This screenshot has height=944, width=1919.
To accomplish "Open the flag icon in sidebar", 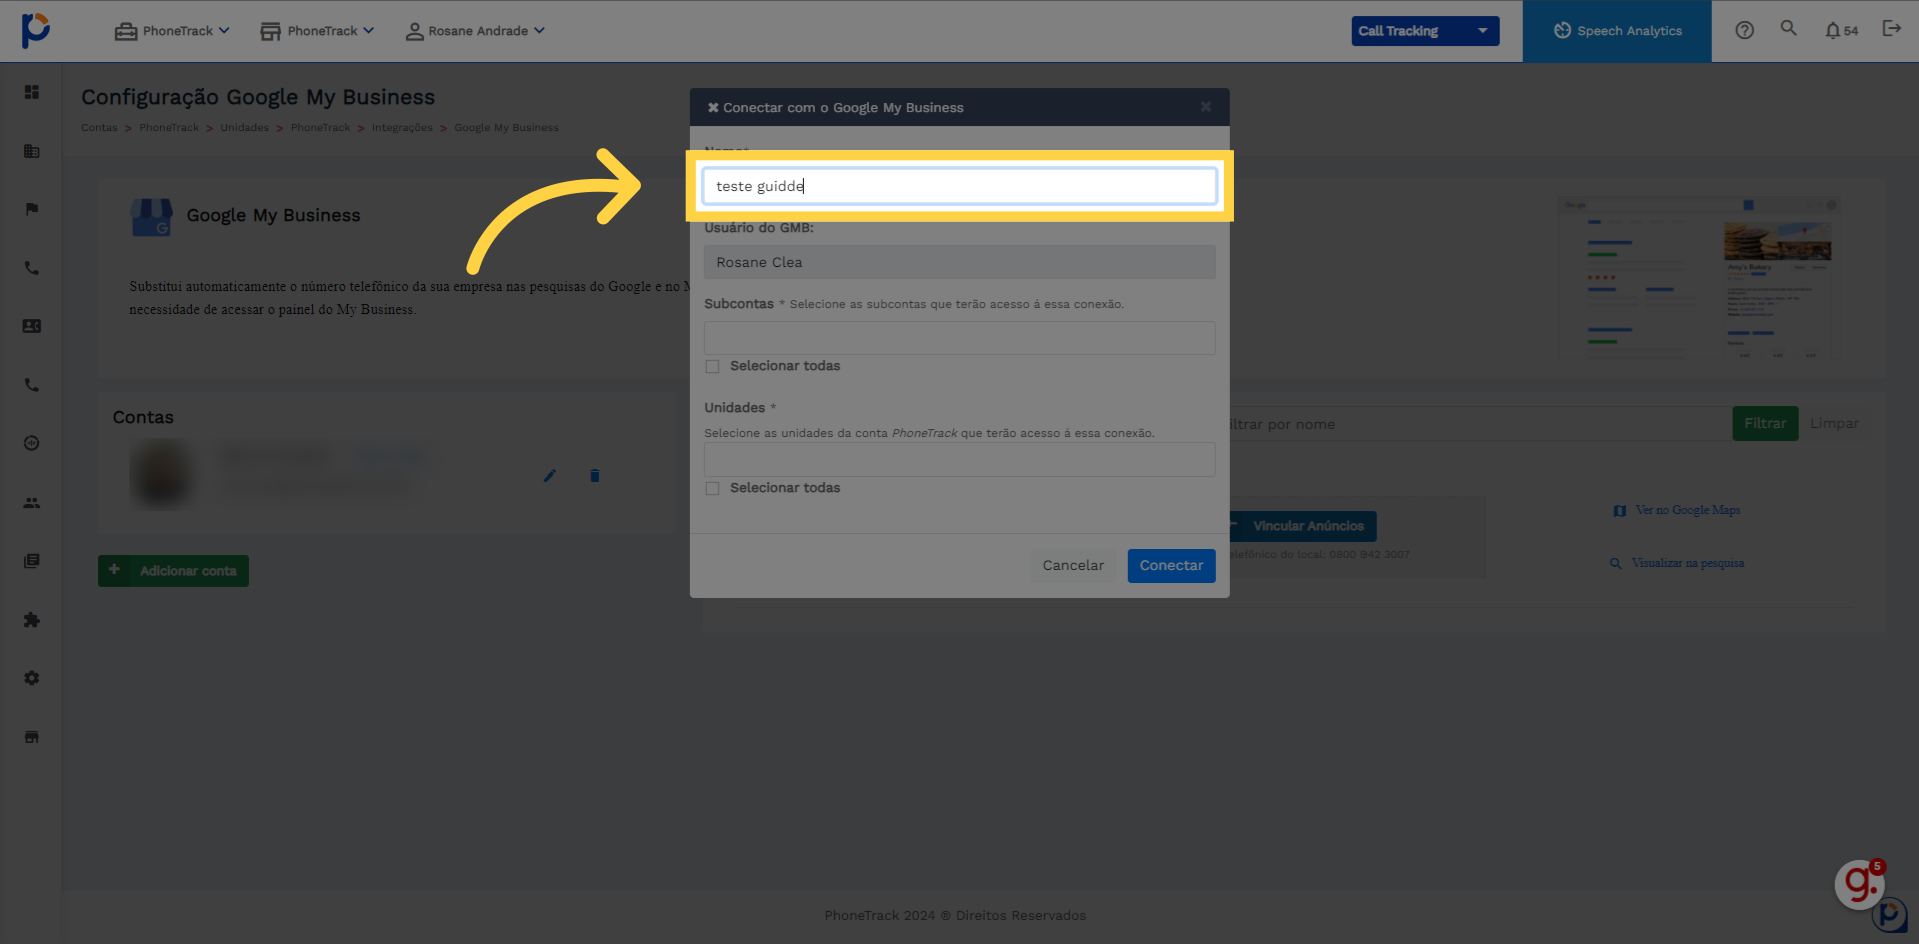I will 32,209.
